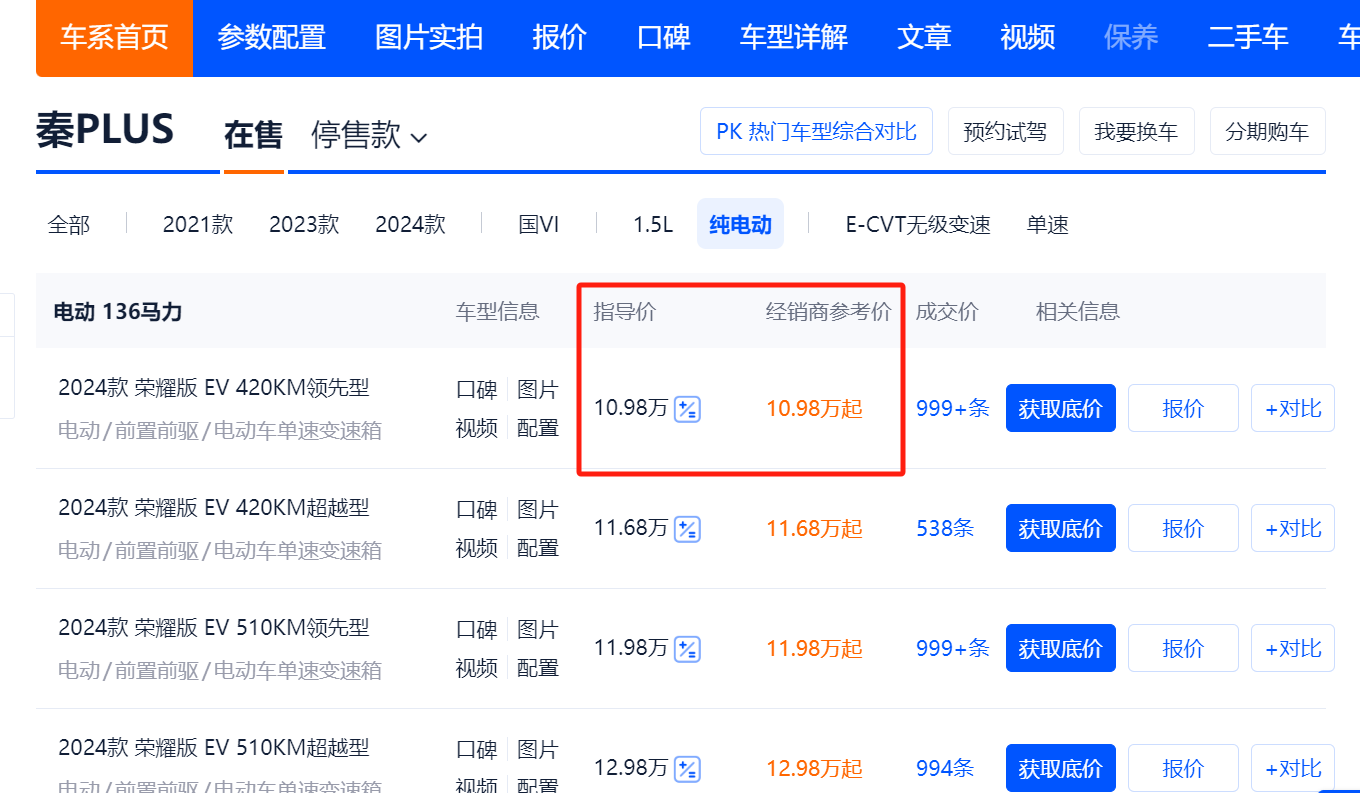This screenshot has width=1360, height=793.
Task: Open 2024款 荣耀版 EV 420KM领先型 link
Action: pos(214,388)
